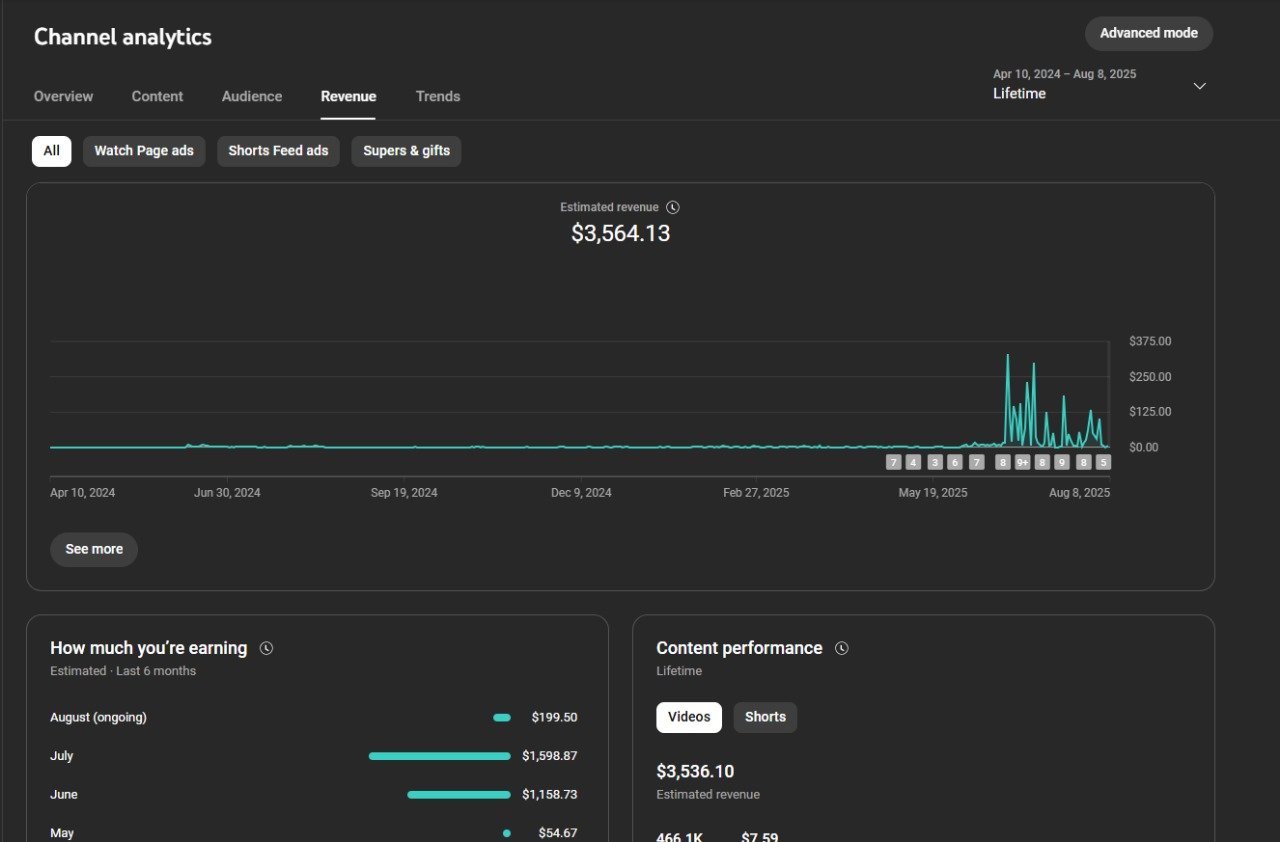Open the video marker labeled 9+
The width and height of the screenshot is (1280, 842).
point(1022,462)
